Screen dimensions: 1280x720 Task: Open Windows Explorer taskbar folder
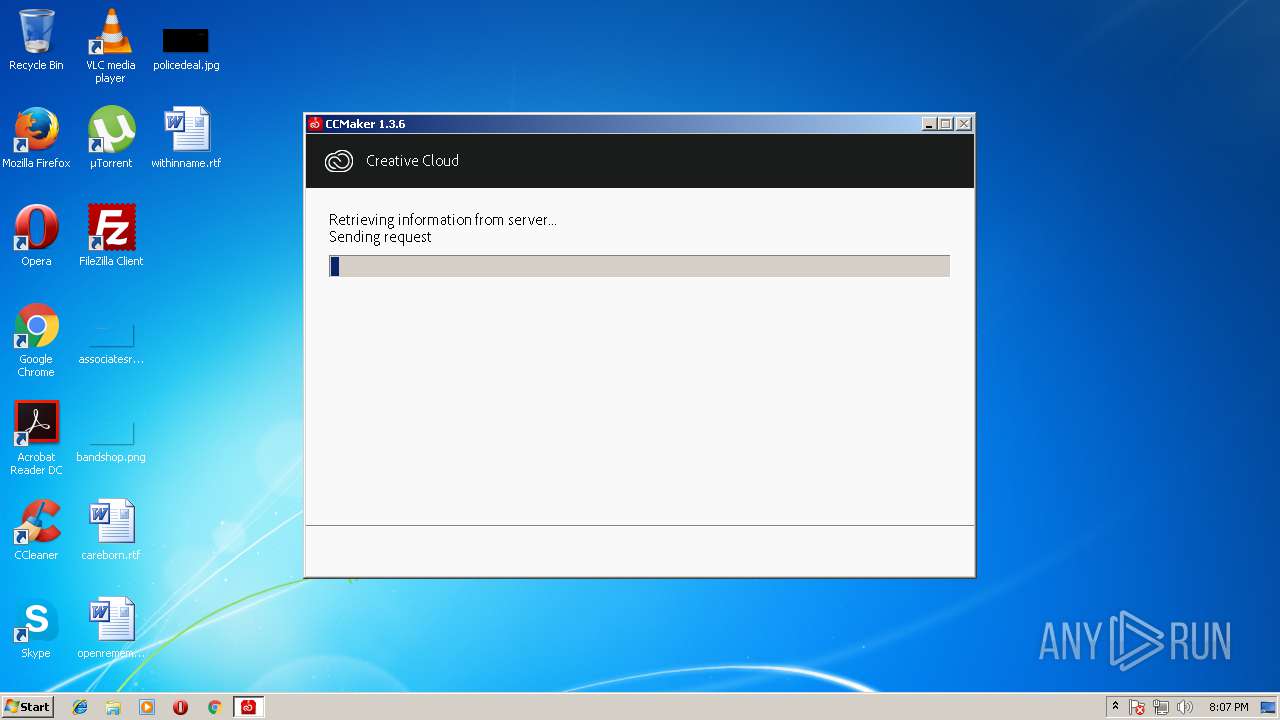tap(113, 707)
